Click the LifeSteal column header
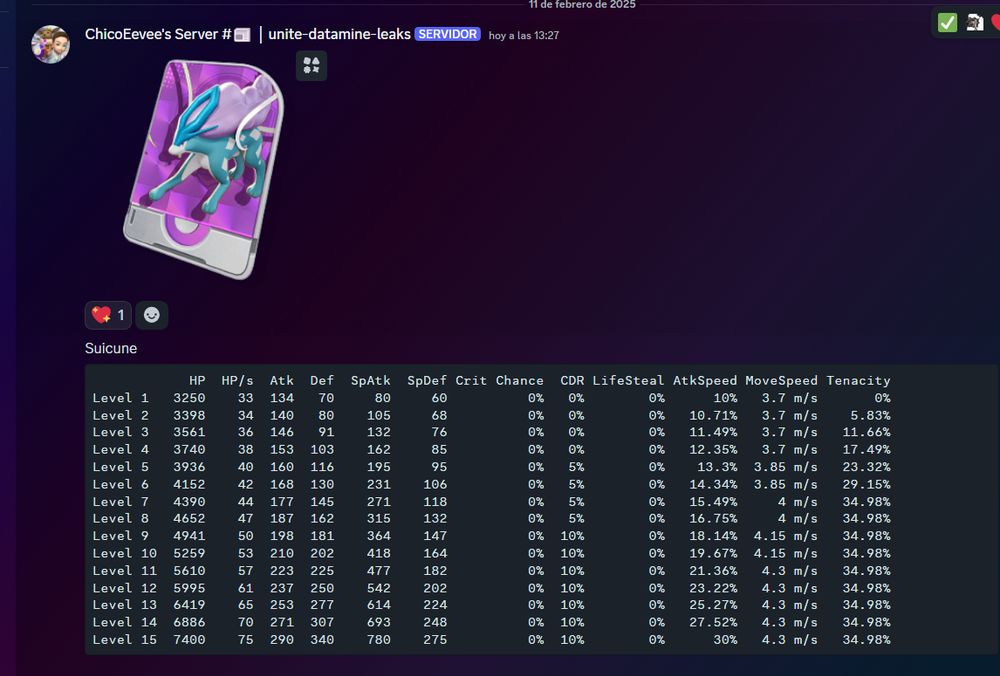This screenshot has height=676, width=1000. point(628,381)
